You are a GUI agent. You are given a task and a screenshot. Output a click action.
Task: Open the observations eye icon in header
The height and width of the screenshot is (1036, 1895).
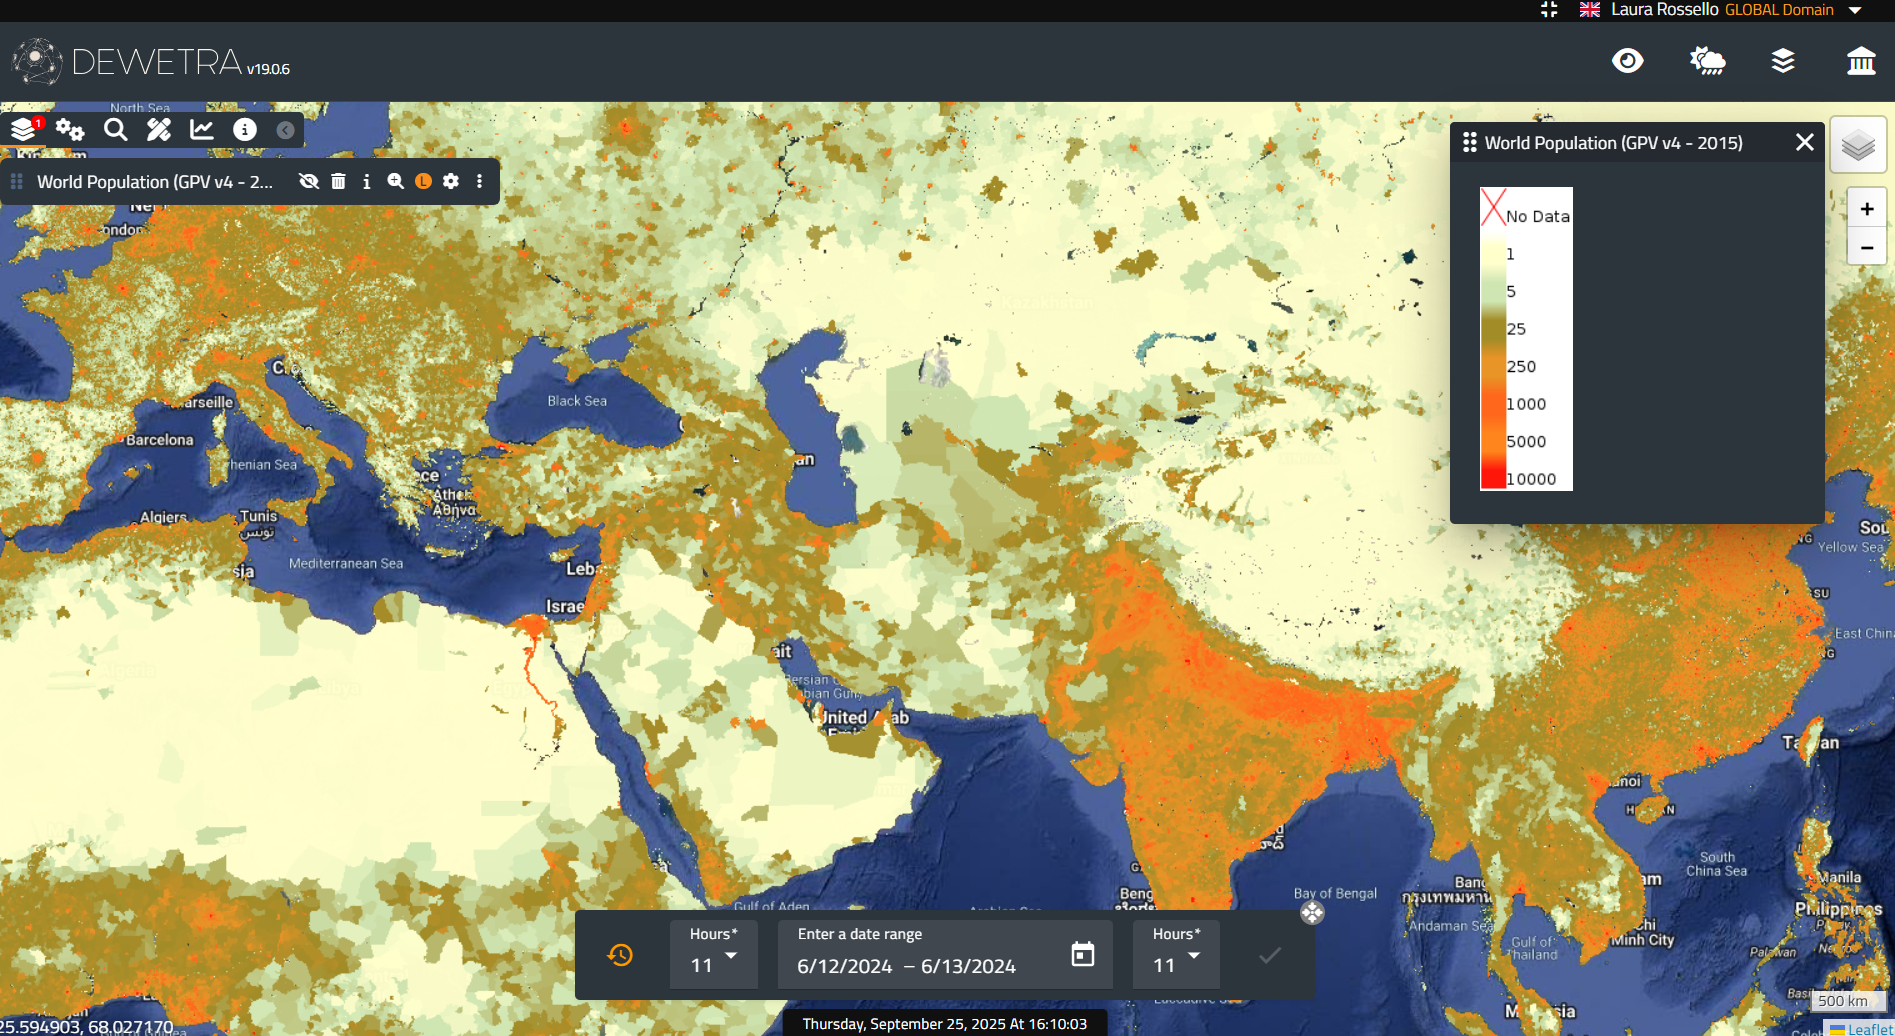click(1627, 61)
